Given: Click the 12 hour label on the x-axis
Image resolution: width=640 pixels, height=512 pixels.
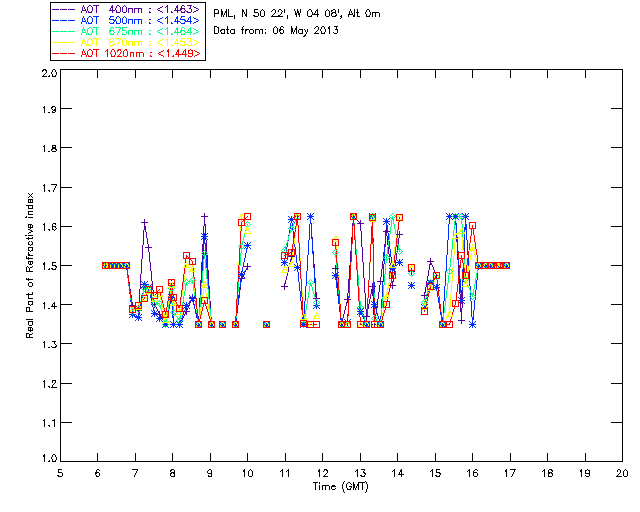Looking at the screenshot, I should point(322,473).
